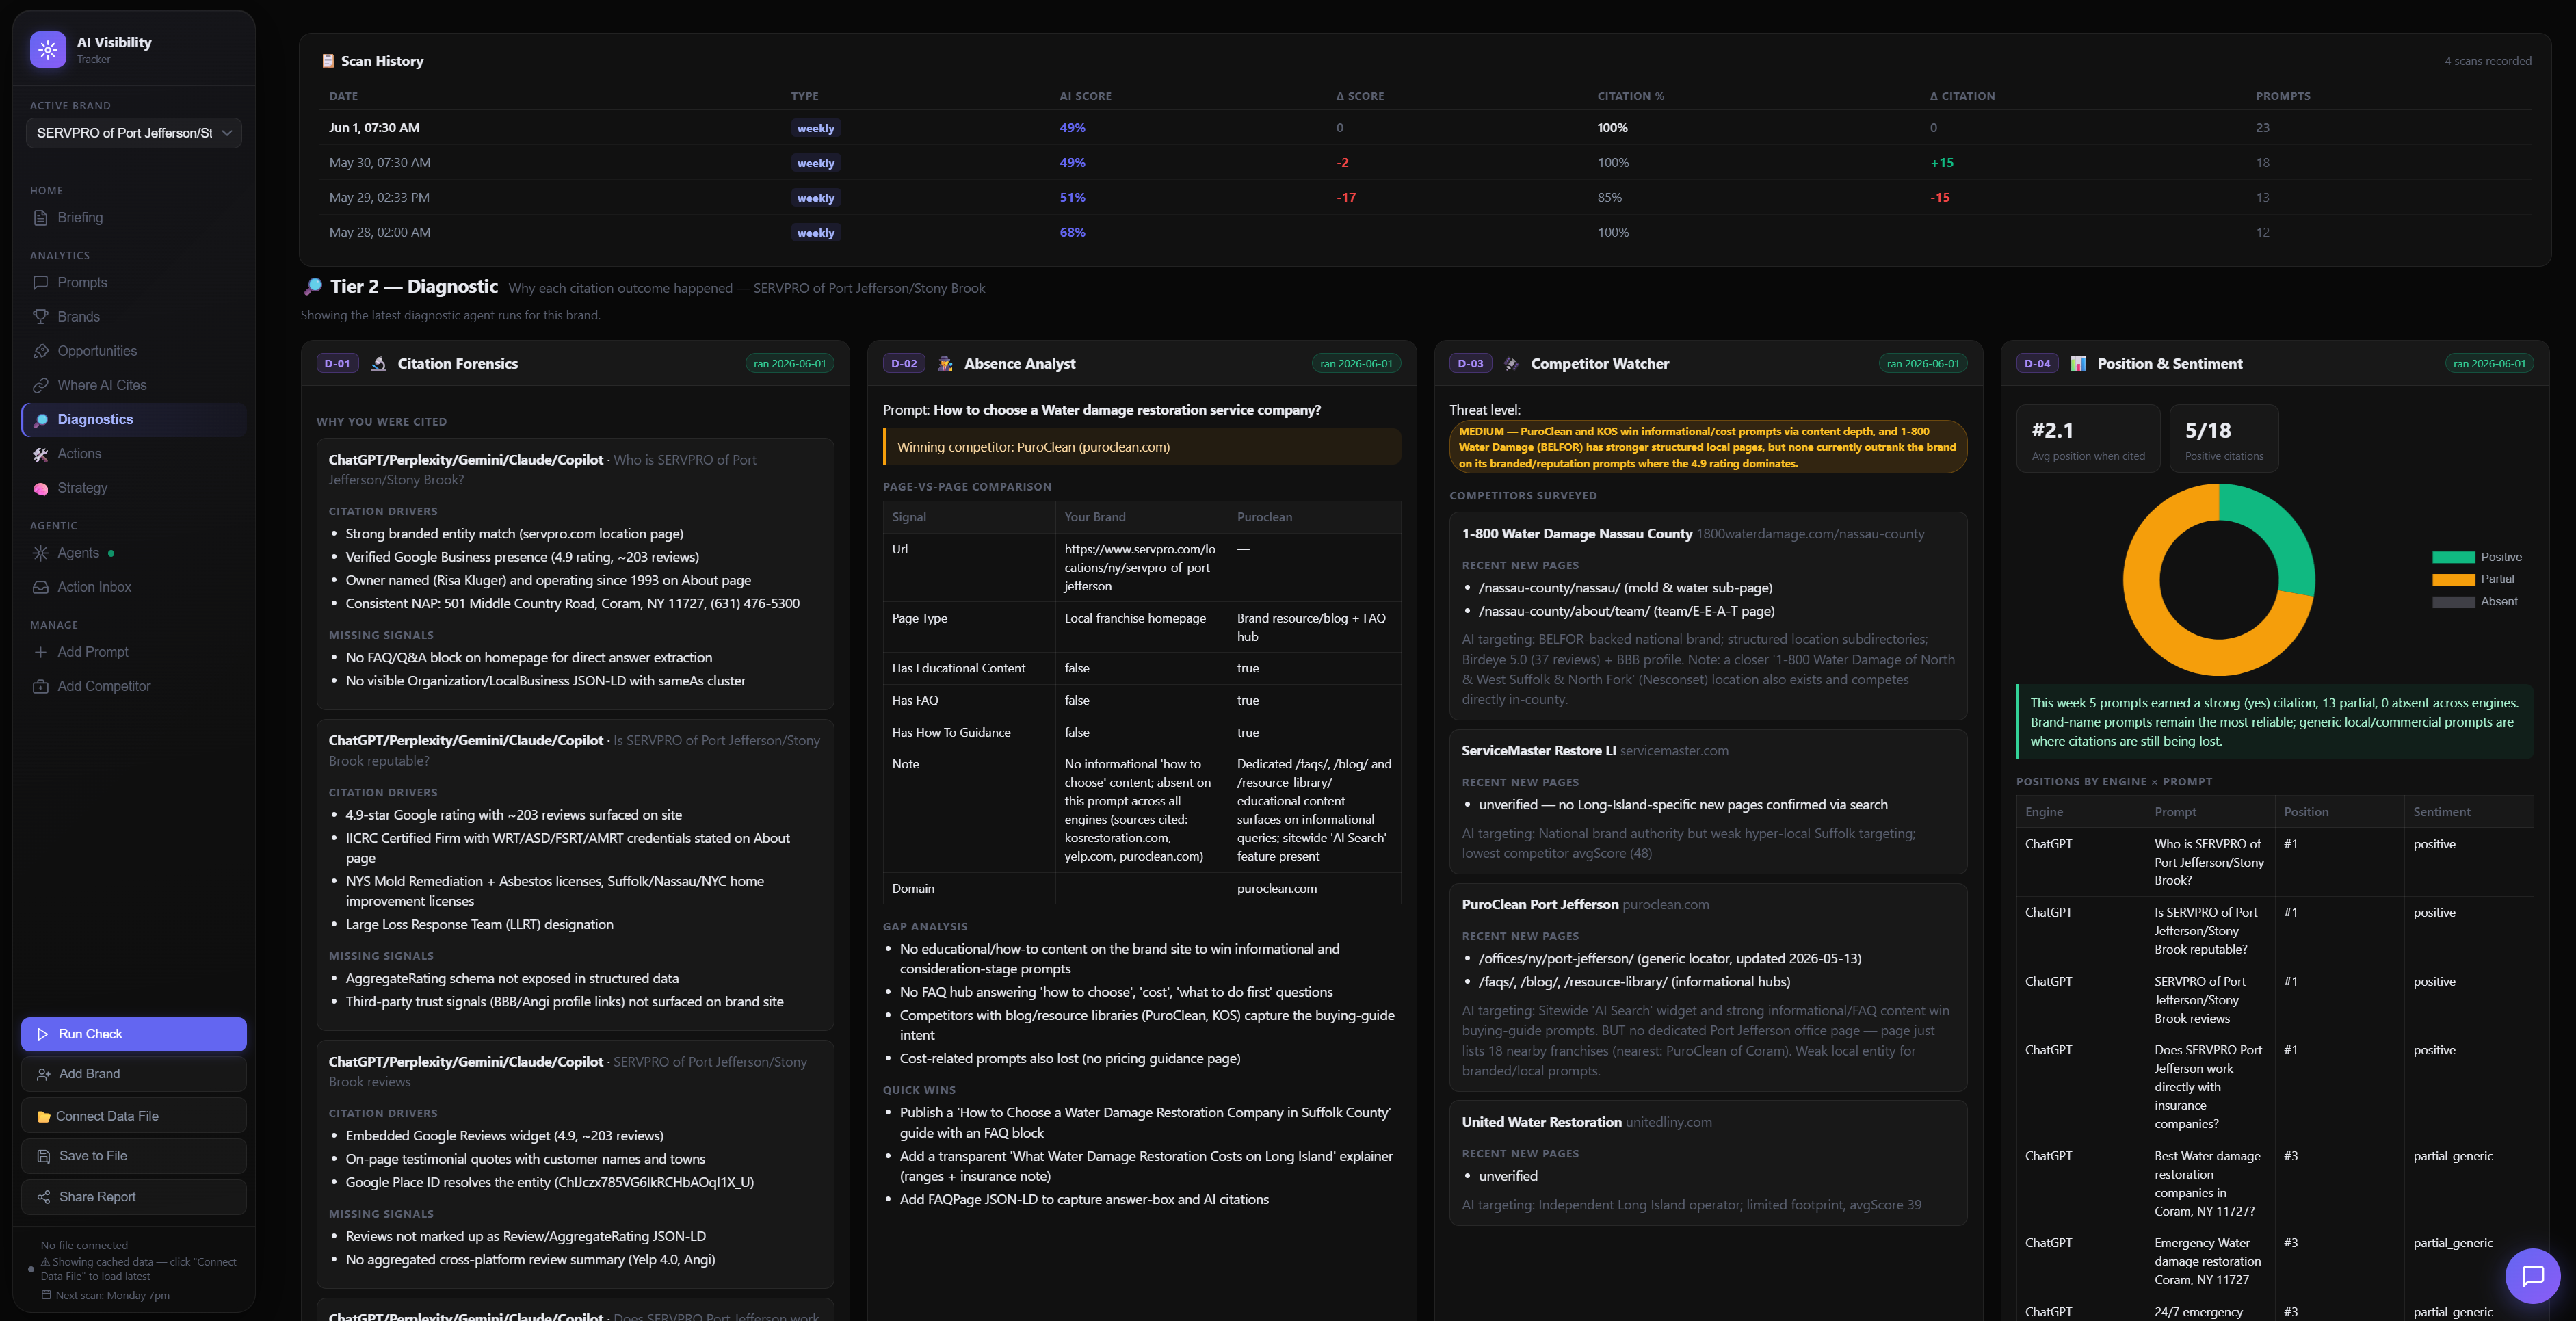Click the Absent gray legend swatch
The height and width of the screenshot is (1321, 2576).
click(x=2453, y=602)
